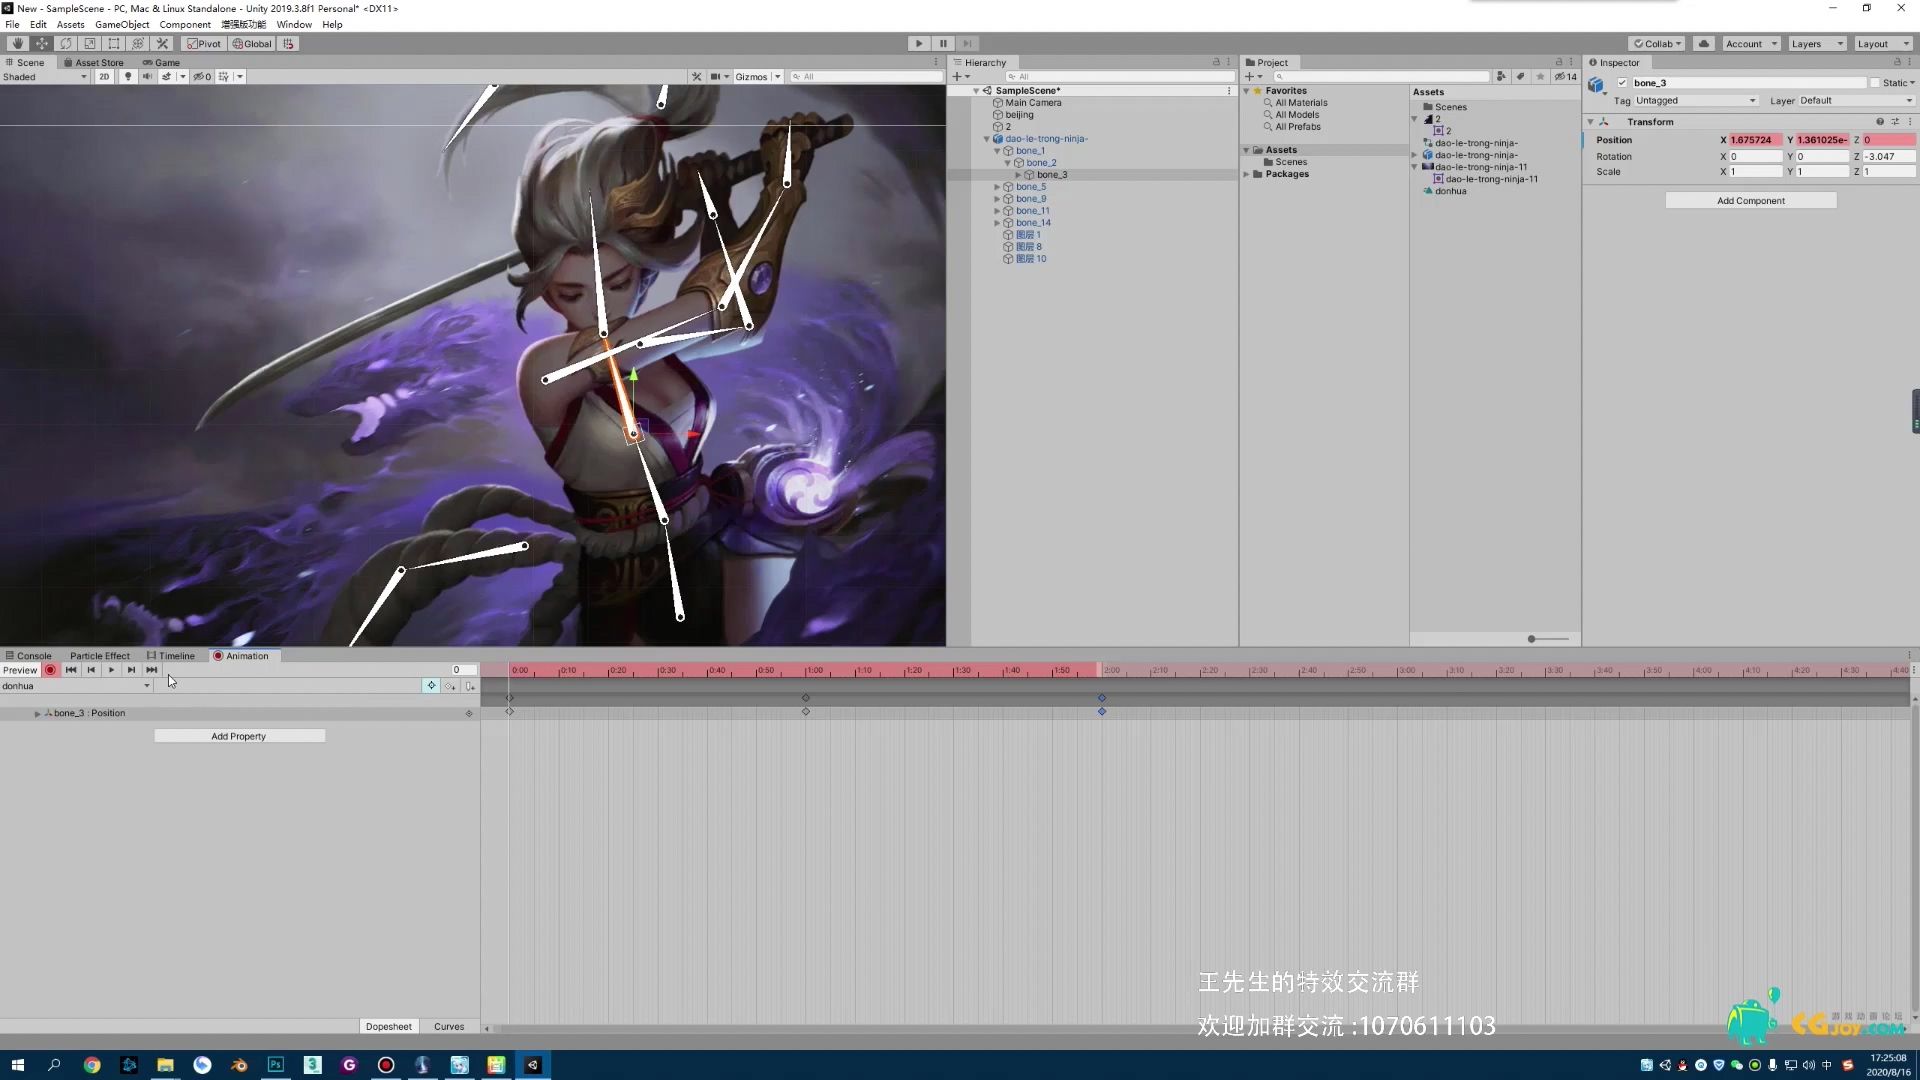This screenshot has height=1080, width=1920.
Task: Toggle scene audio speaker icon
Action: click(147, 77)
